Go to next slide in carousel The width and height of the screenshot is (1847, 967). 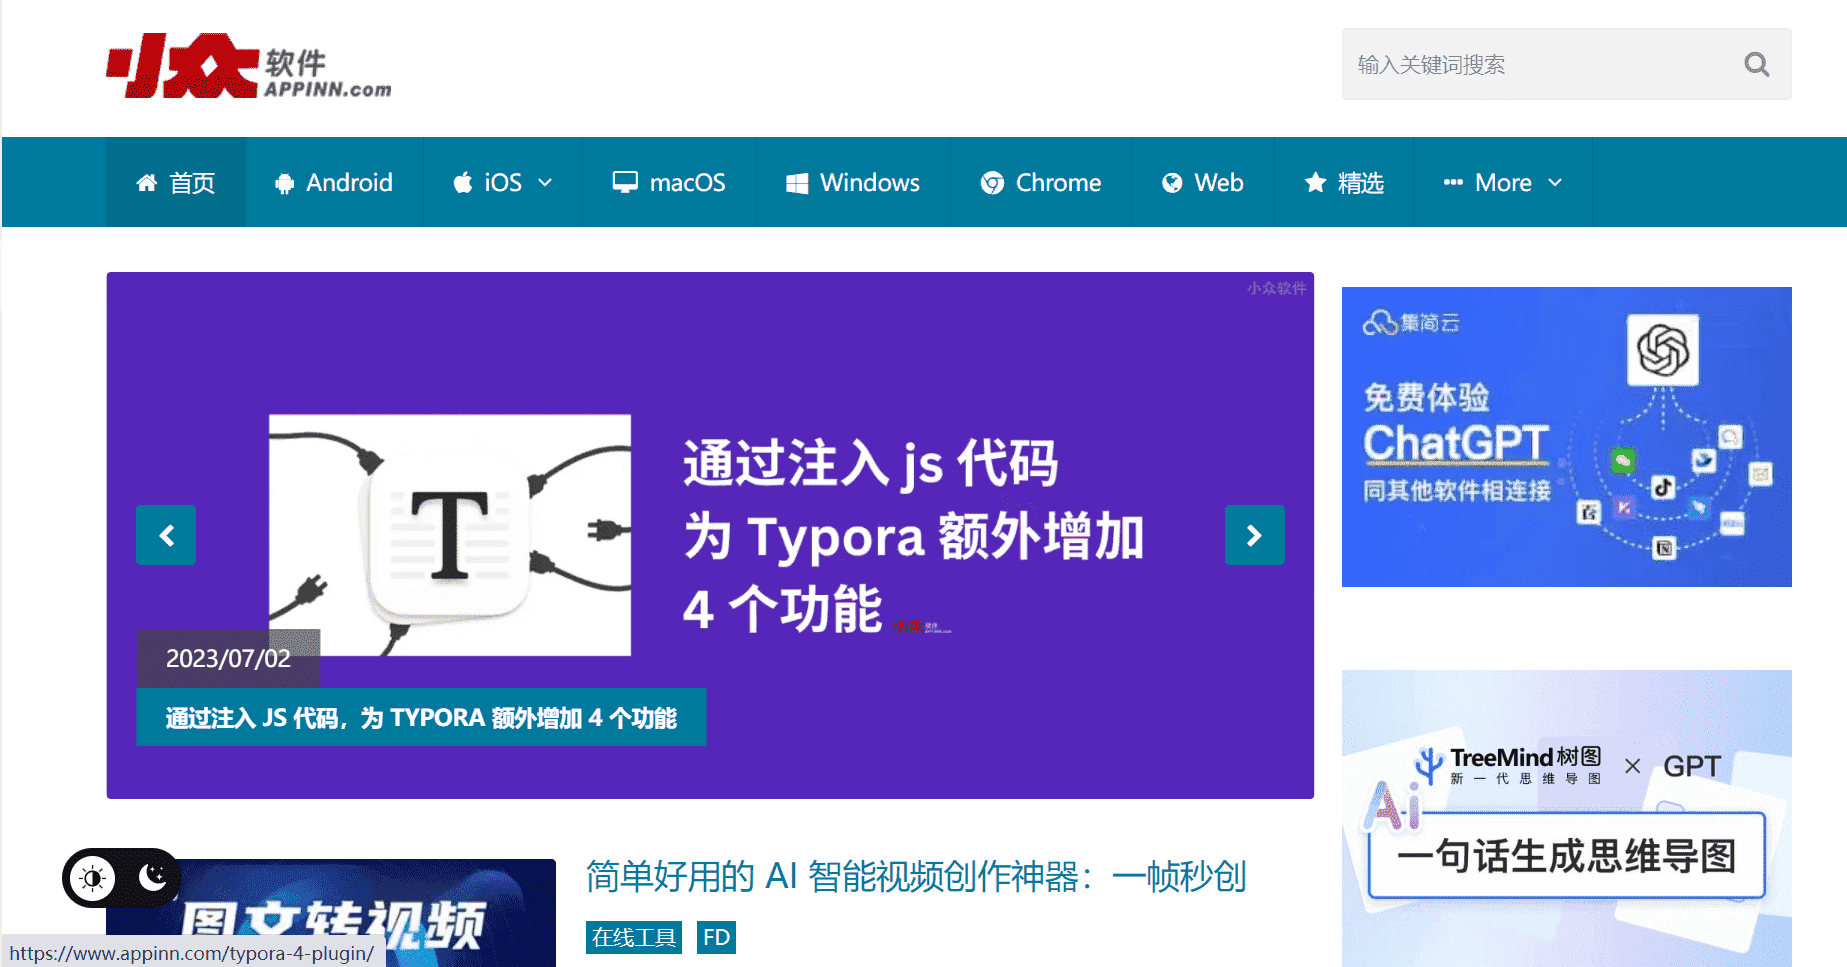pyautogui.click(x=1255, y=536)
